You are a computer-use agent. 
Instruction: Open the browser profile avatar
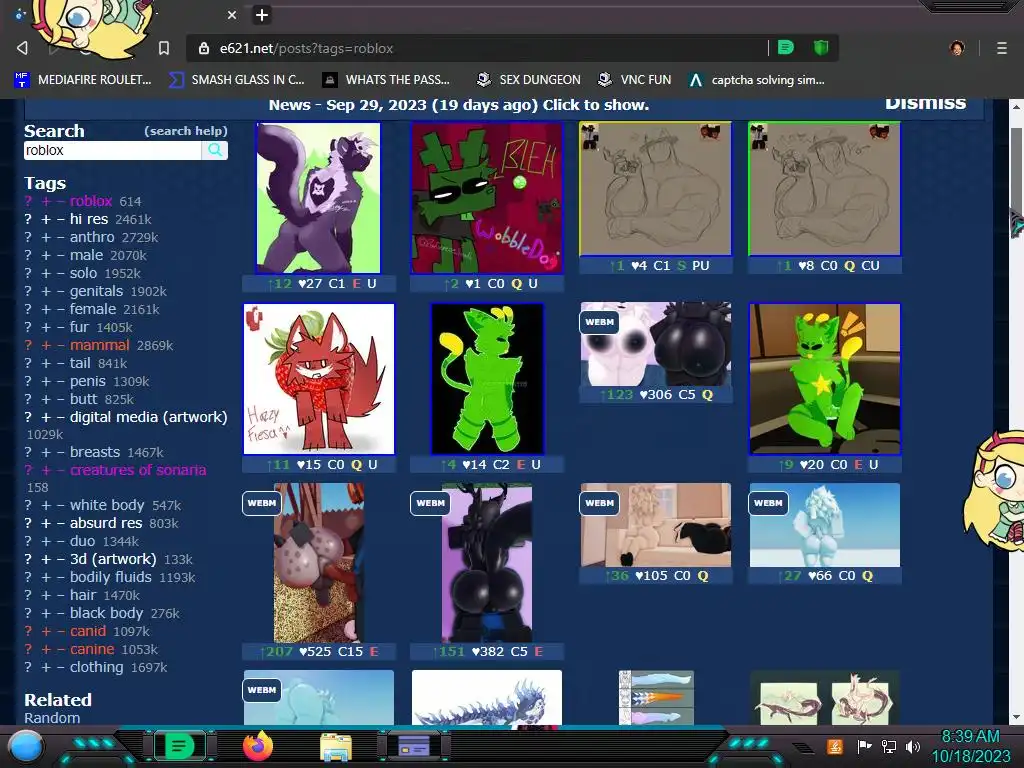(957, 48)
